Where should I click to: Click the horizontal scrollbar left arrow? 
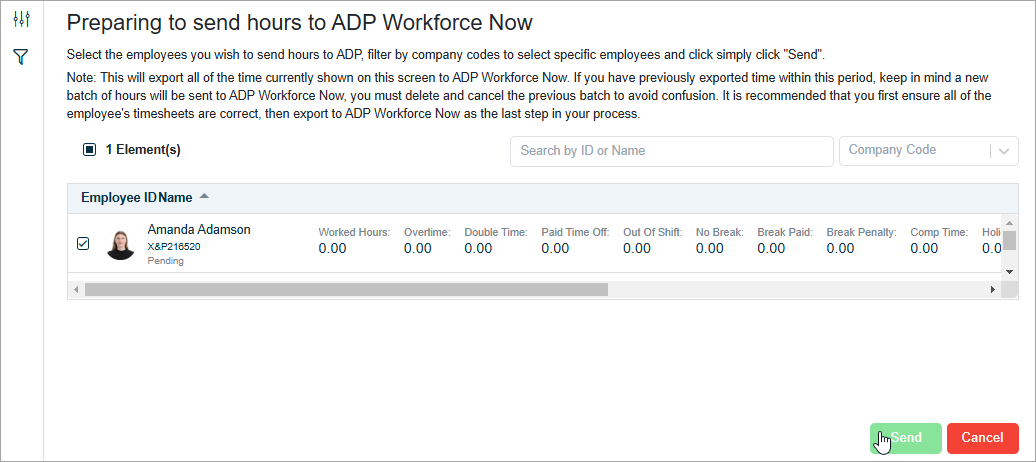pyautogui.click(x=76, y=289)
